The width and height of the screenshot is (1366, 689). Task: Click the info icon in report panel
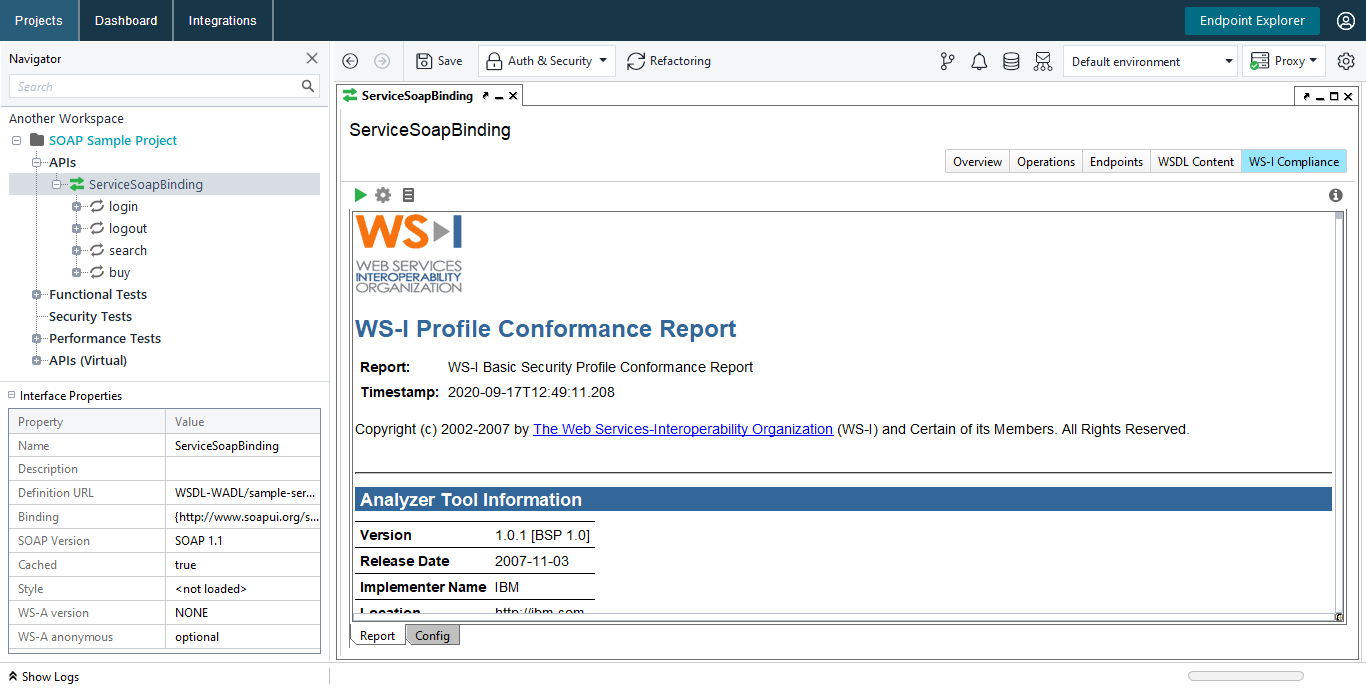coord(1335,196)
